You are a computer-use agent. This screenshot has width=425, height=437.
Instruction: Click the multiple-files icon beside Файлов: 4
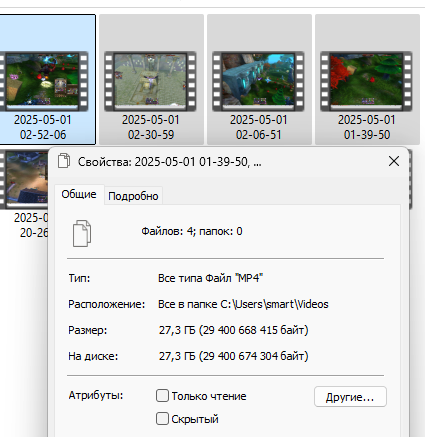[x=82, y=233]
